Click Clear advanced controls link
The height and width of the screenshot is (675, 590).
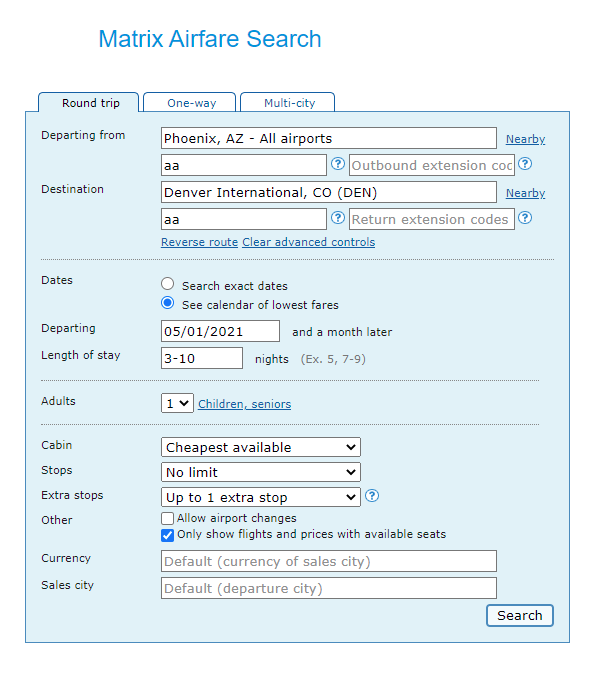click(309, 242)
